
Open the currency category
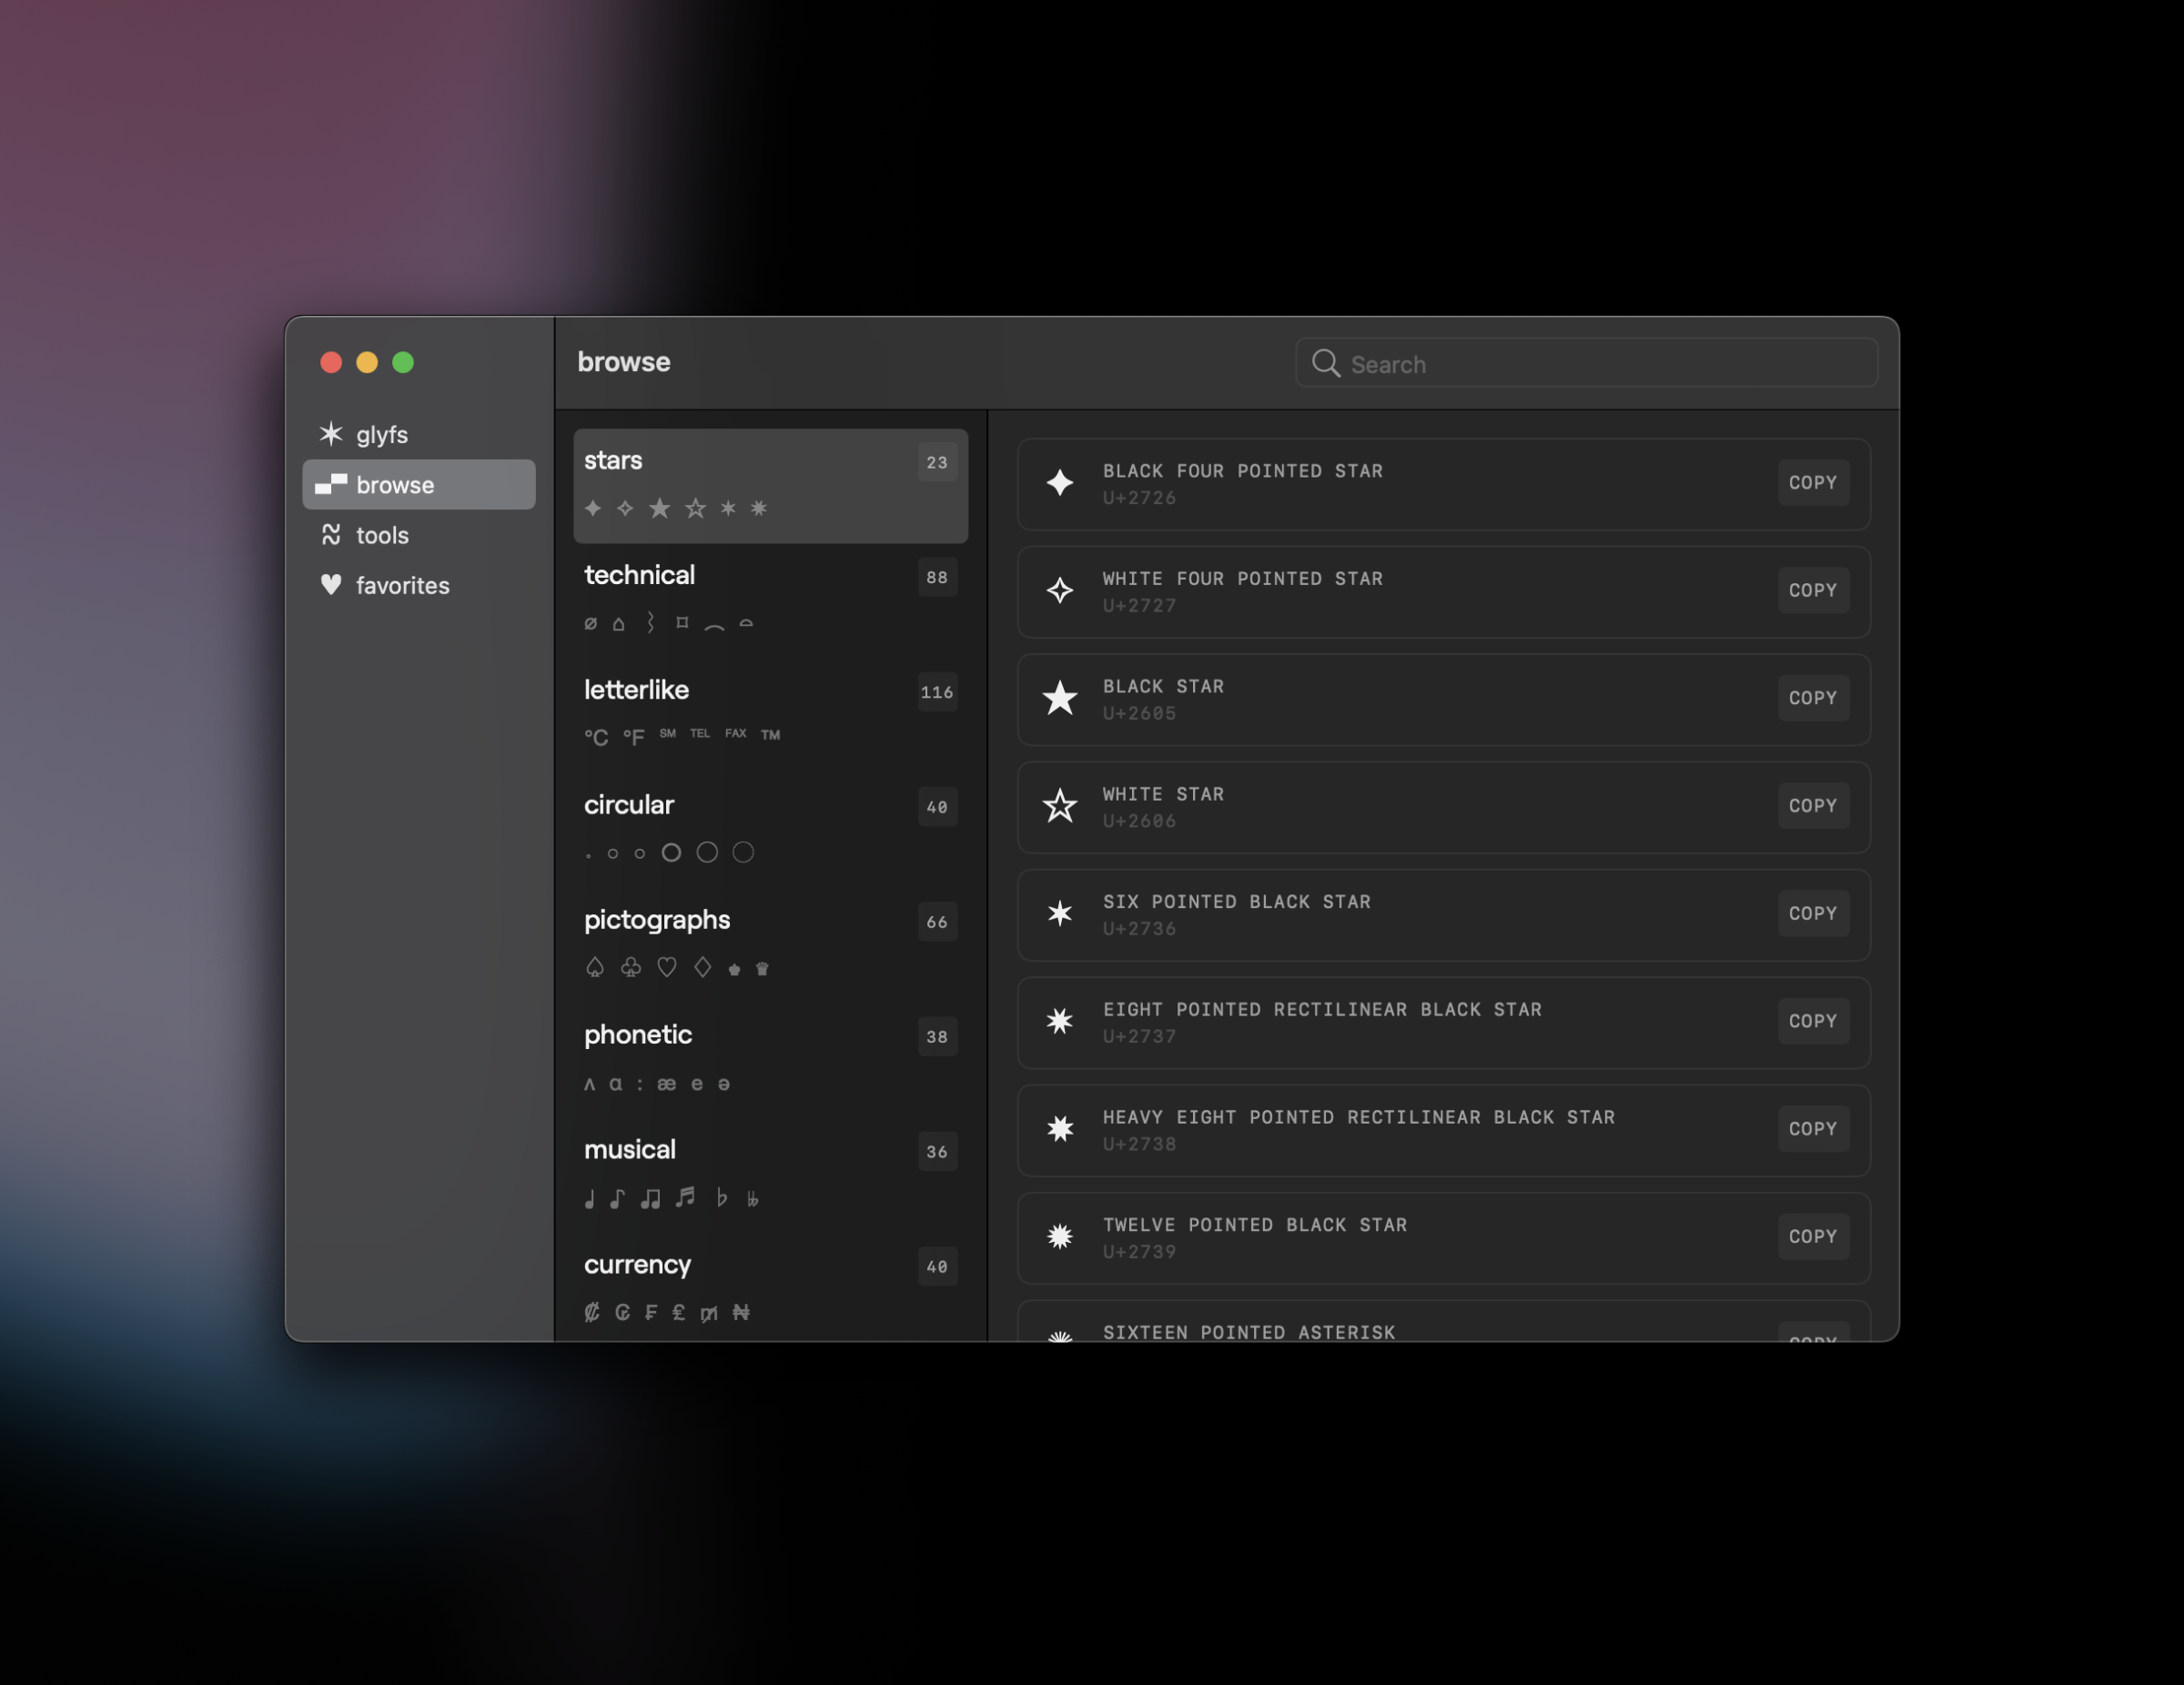[x=769, y=1285]
